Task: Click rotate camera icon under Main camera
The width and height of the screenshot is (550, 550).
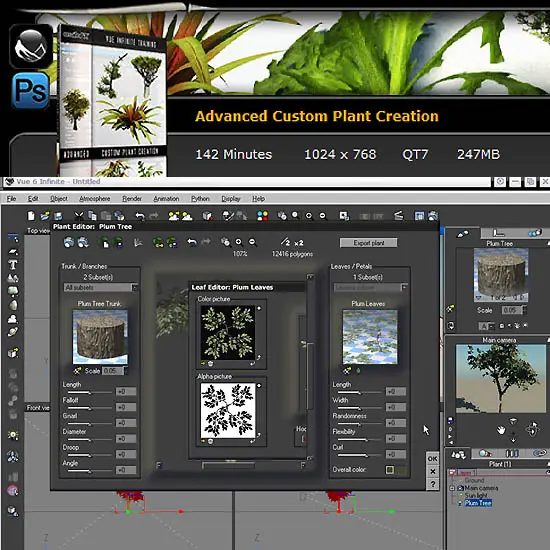Action: (532, 429)
